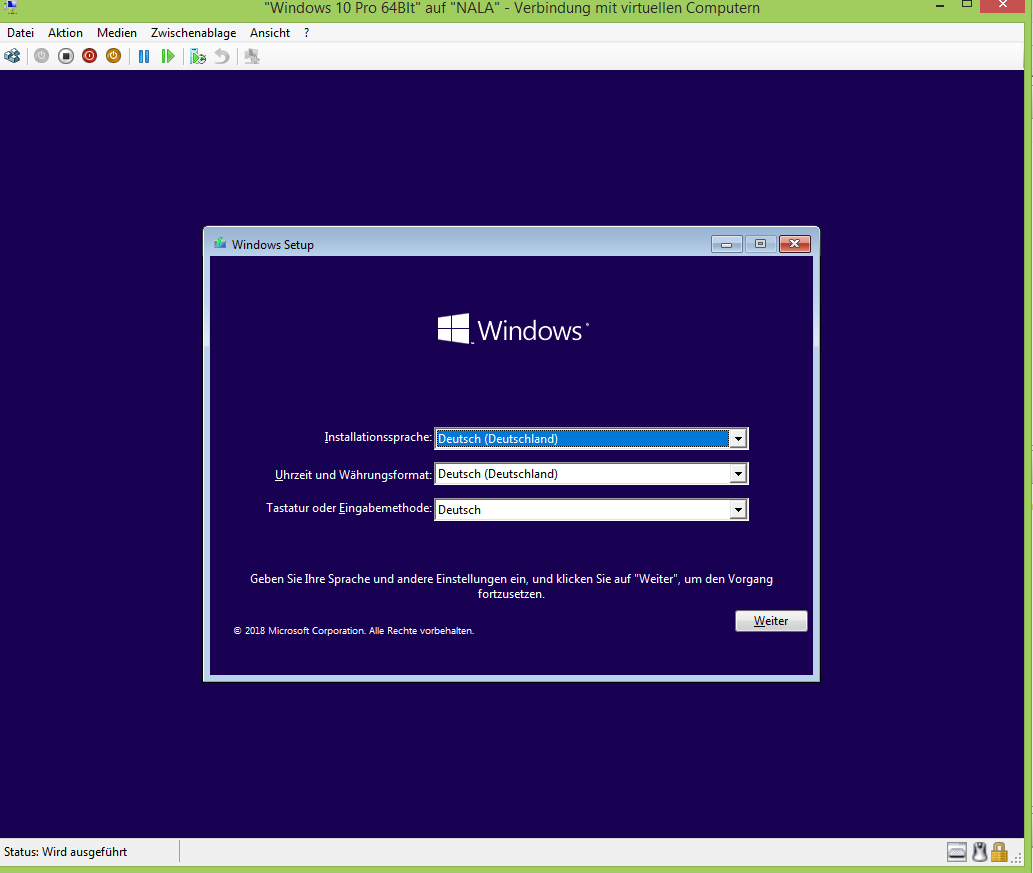This screenshot has height=873, width=1033.
Task: Click the Status: Wird ausgeführt text
Action: [65, 852]
